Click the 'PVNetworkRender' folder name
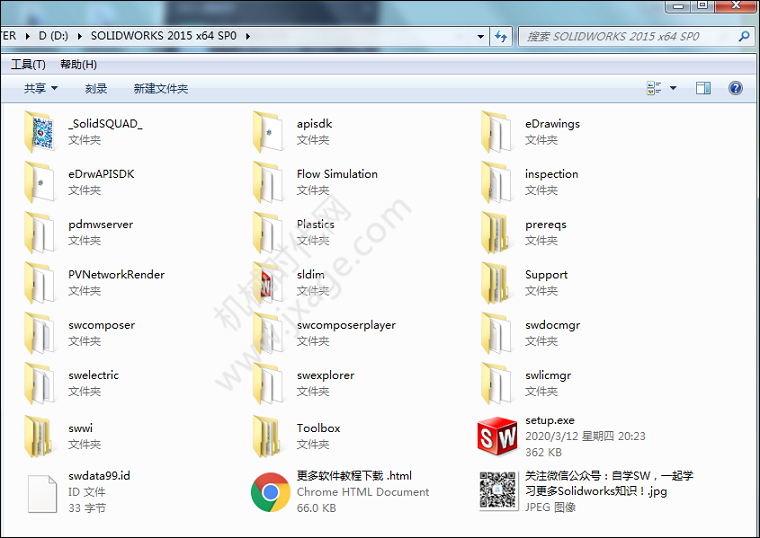The width and height of the screenshot is (760, 538). pyautogui.click(x=116, y=275)
